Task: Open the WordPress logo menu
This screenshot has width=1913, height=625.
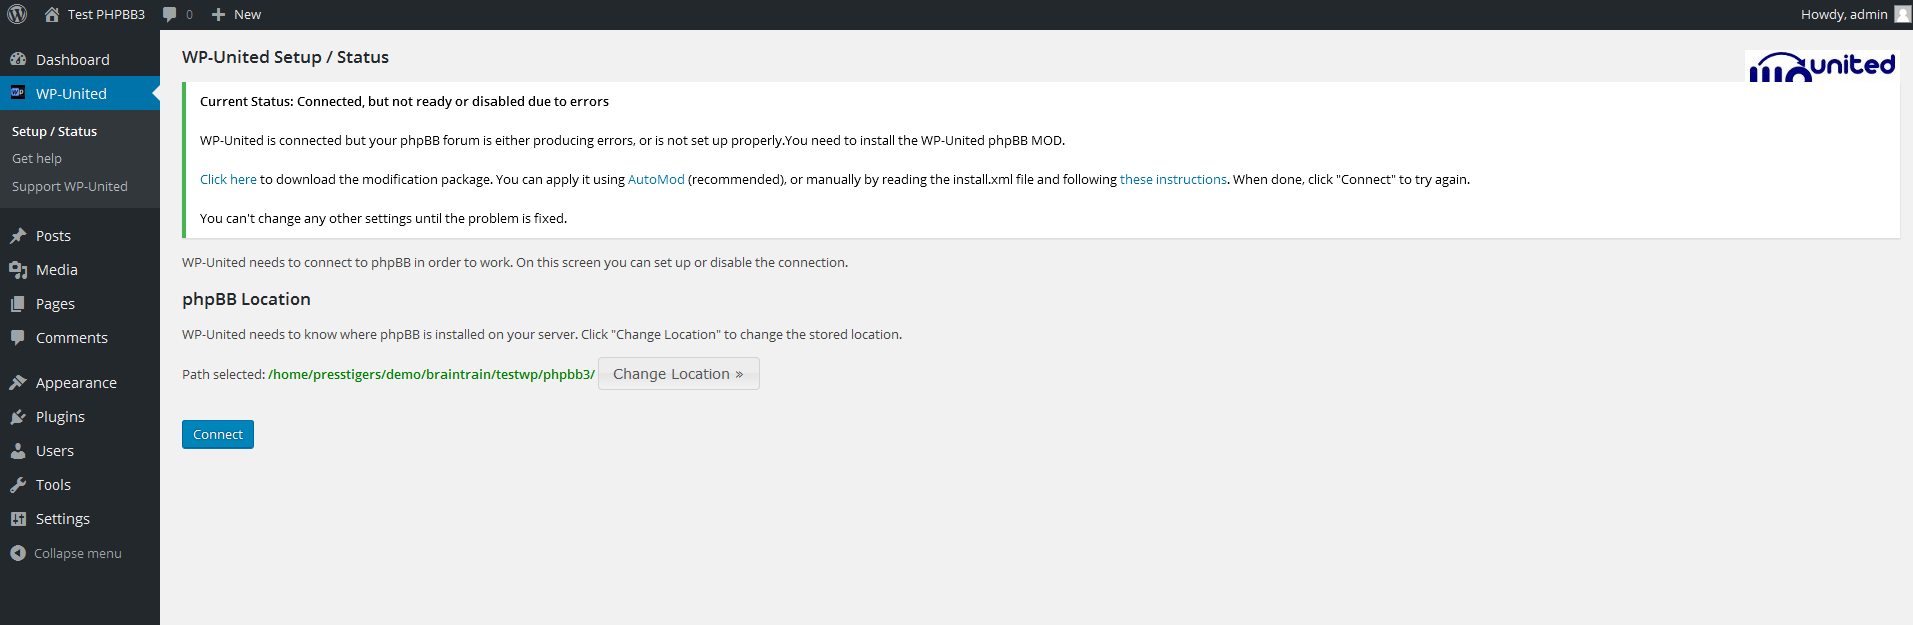Action: (17, 14)
